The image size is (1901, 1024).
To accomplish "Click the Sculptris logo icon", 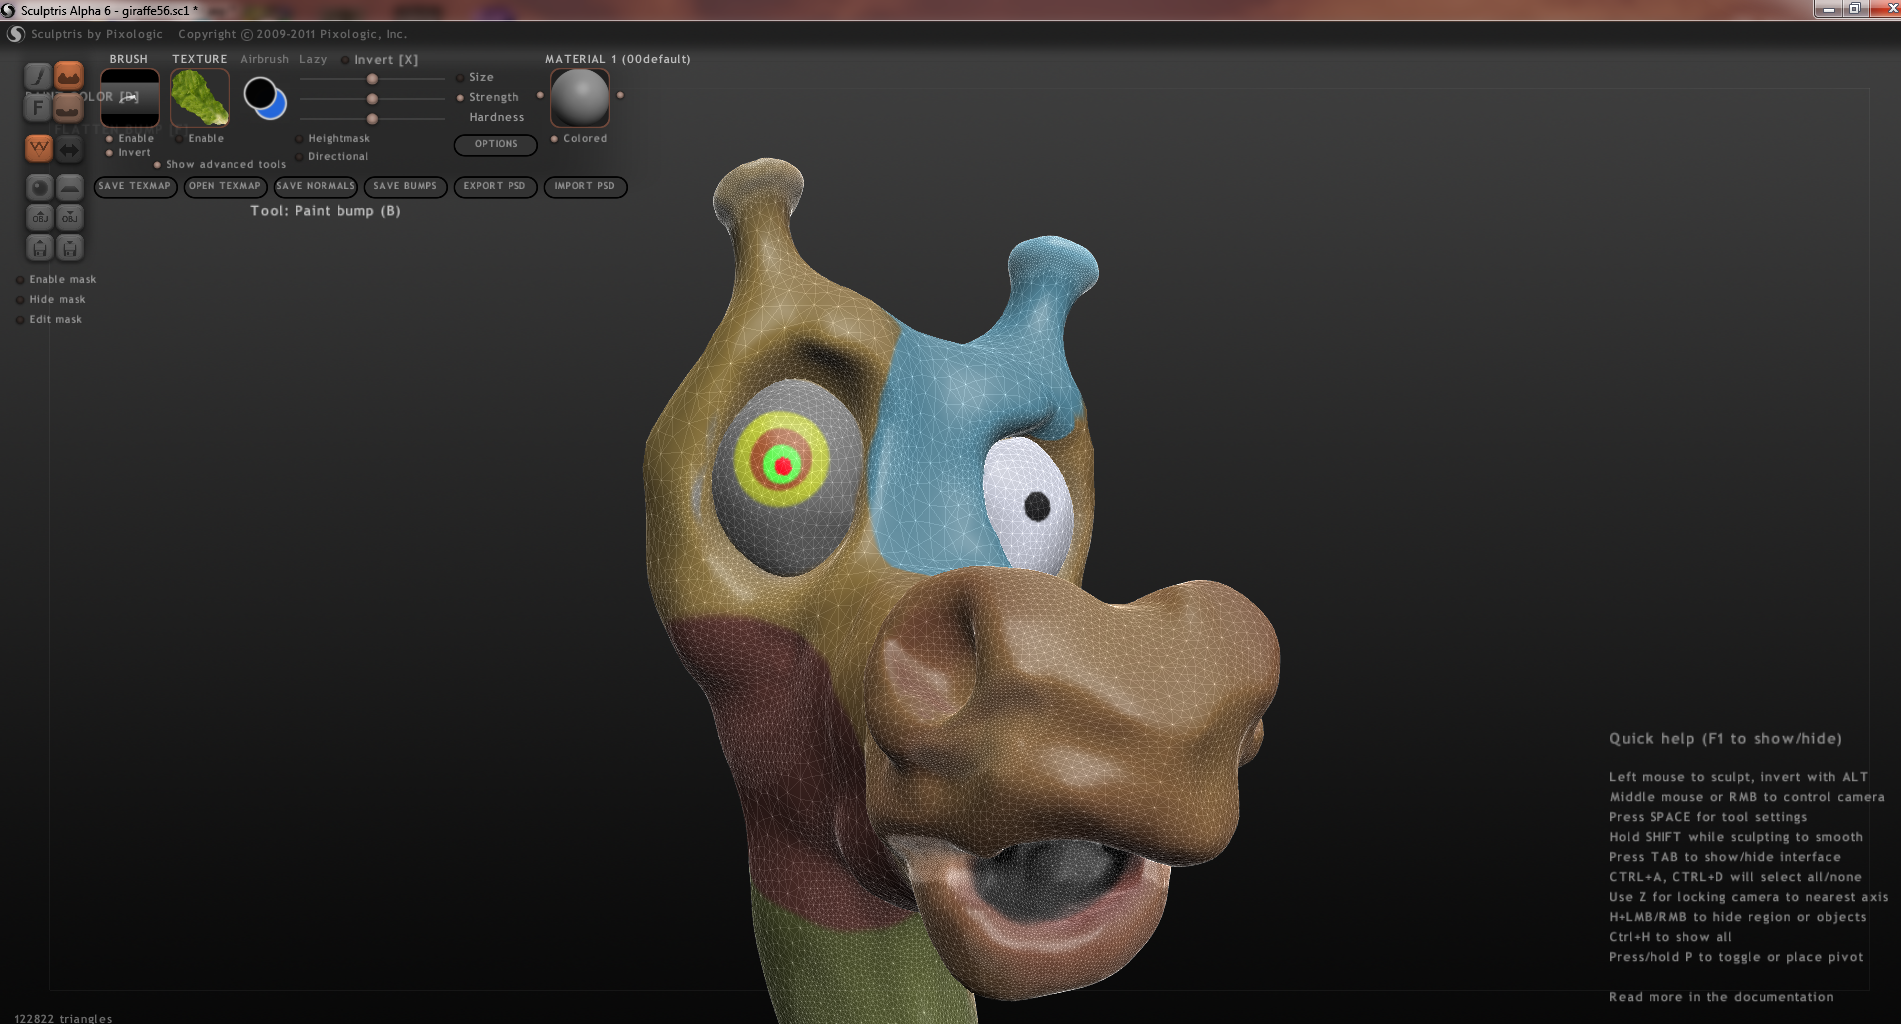I will (16, 34).
